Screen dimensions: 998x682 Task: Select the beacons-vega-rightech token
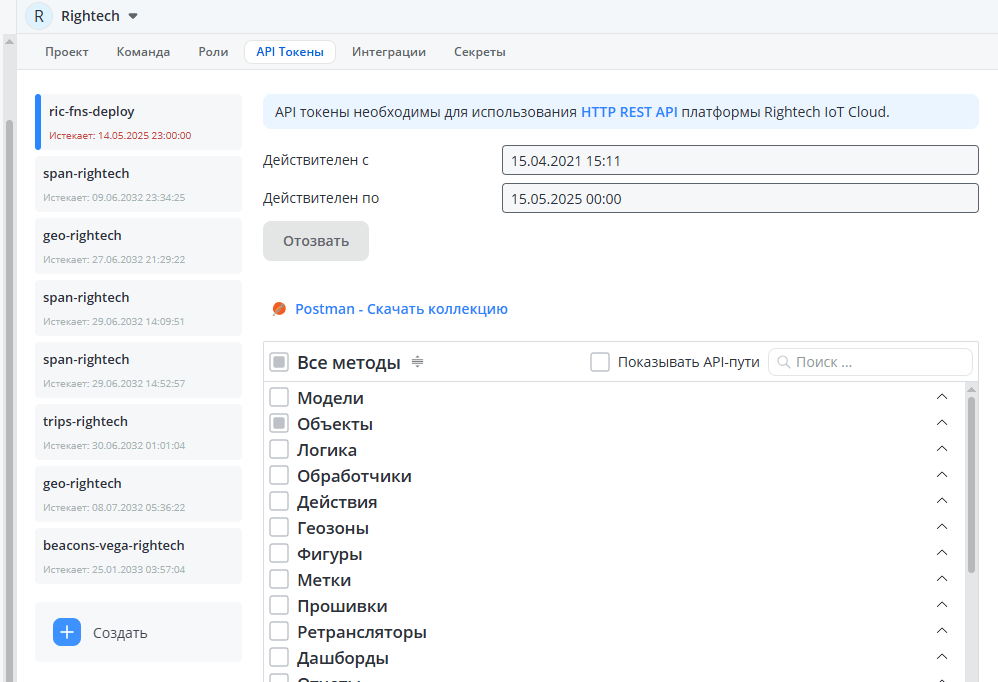click(139, 556)
